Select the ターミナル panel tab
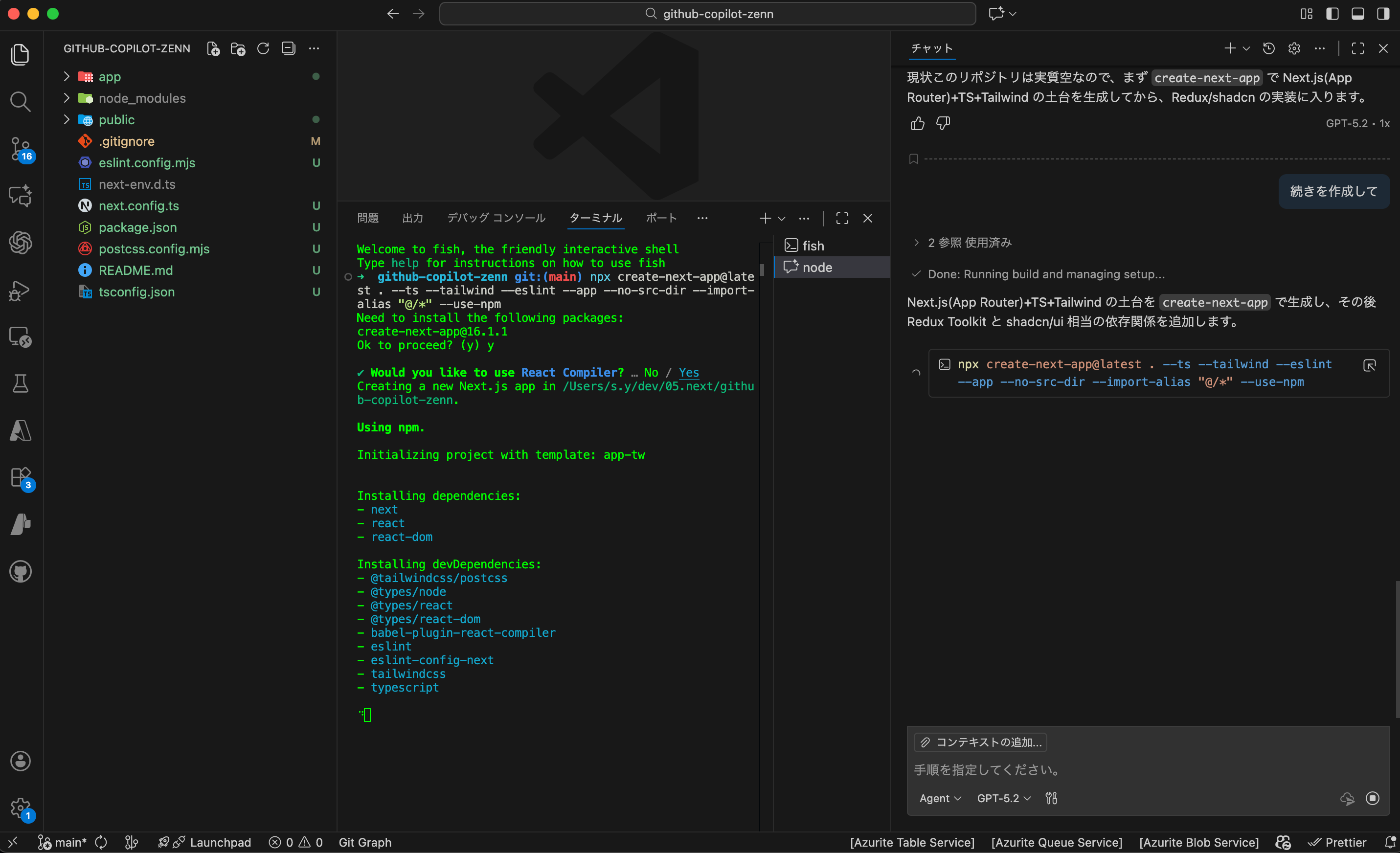Screen dimensions: 1400x853 tap(596, 218)
